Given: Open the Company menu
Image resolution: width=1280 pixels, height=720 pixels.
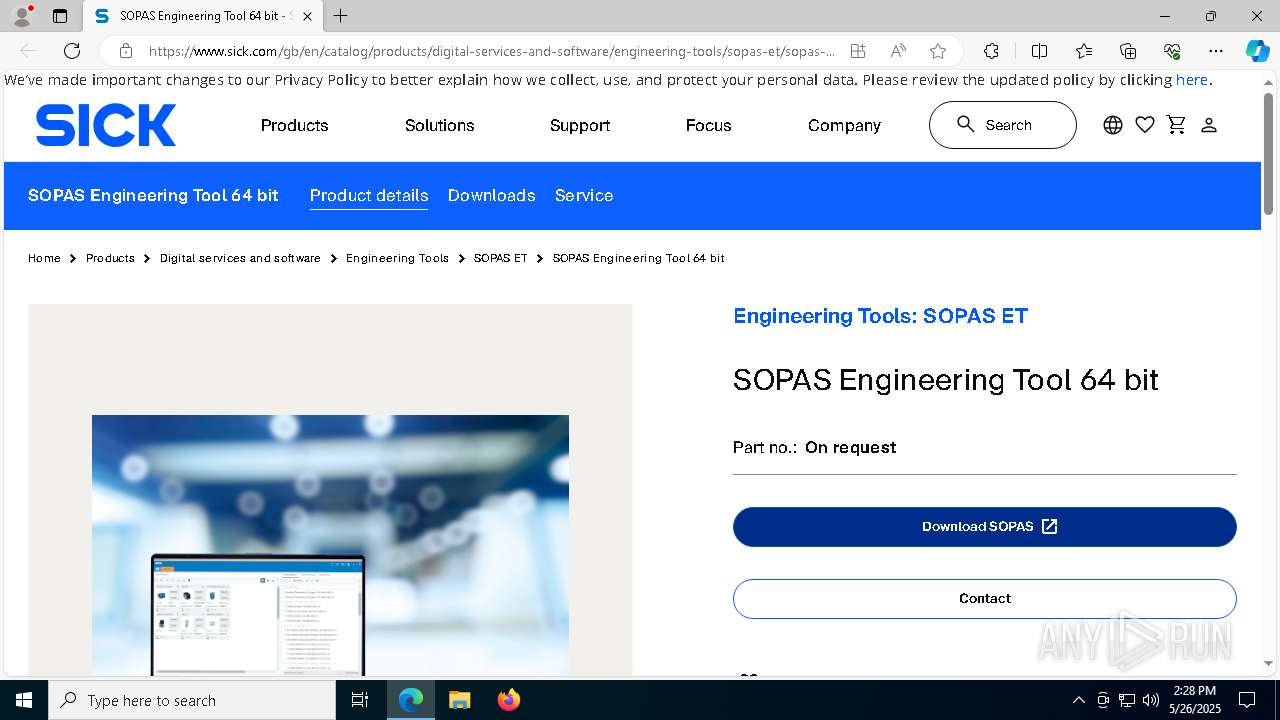Looking at the screenshot, I should (844, 125).
